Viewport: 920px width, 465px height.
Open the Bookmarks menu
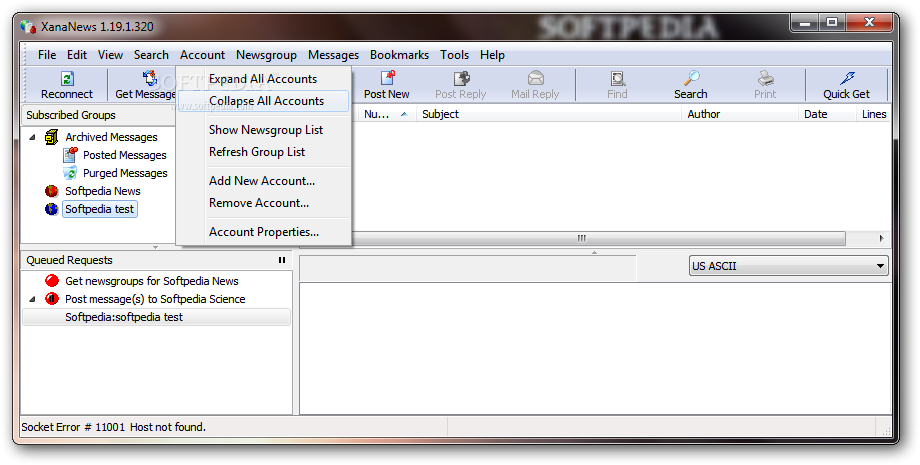tap(400, 55)
